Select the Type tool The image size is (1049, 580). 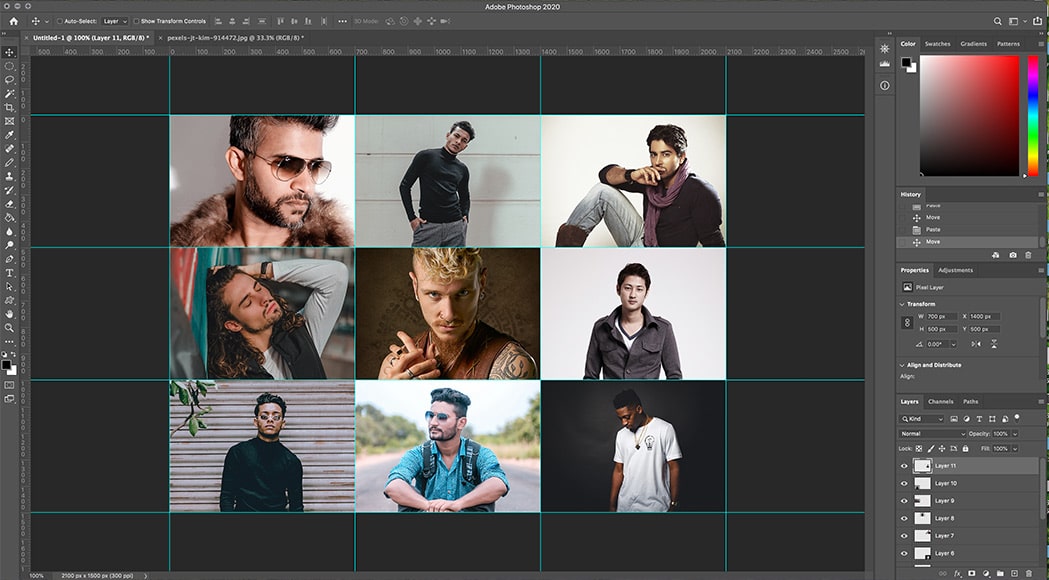[9, 272]
